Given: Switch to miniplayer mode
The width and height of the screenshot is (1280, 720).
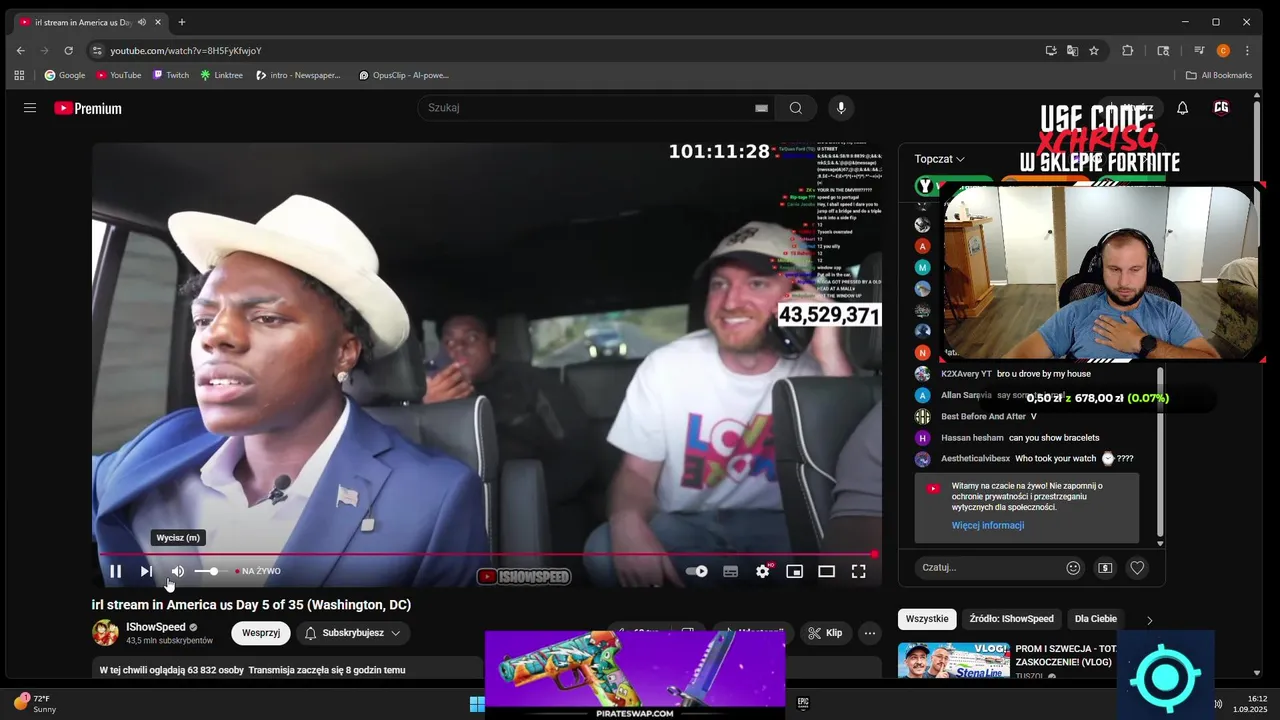Looking at the screenshot, I should pyautogui.click(x=794, y=571).
